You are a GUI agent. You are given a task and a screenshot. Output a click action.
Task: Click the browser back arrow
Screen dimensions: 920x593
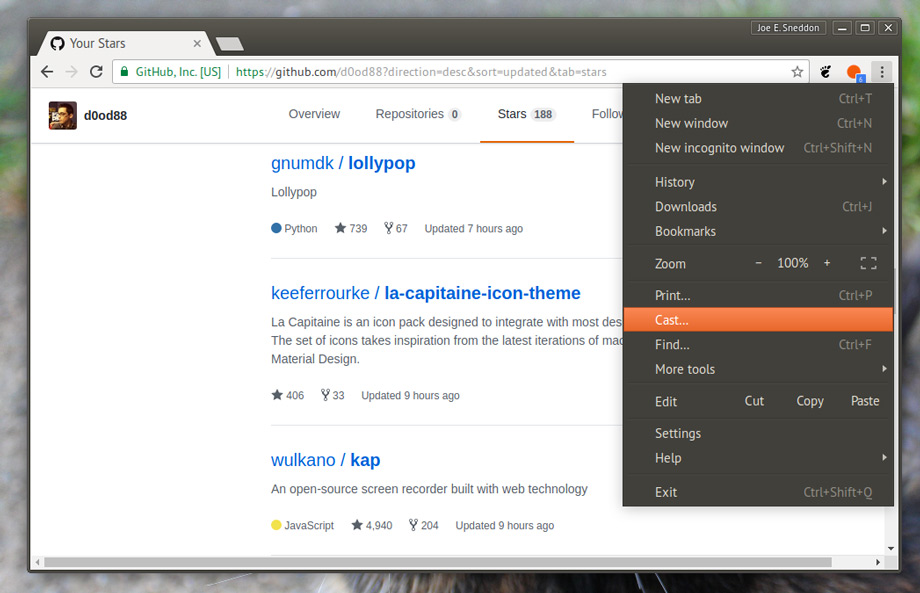coord(48,72)
